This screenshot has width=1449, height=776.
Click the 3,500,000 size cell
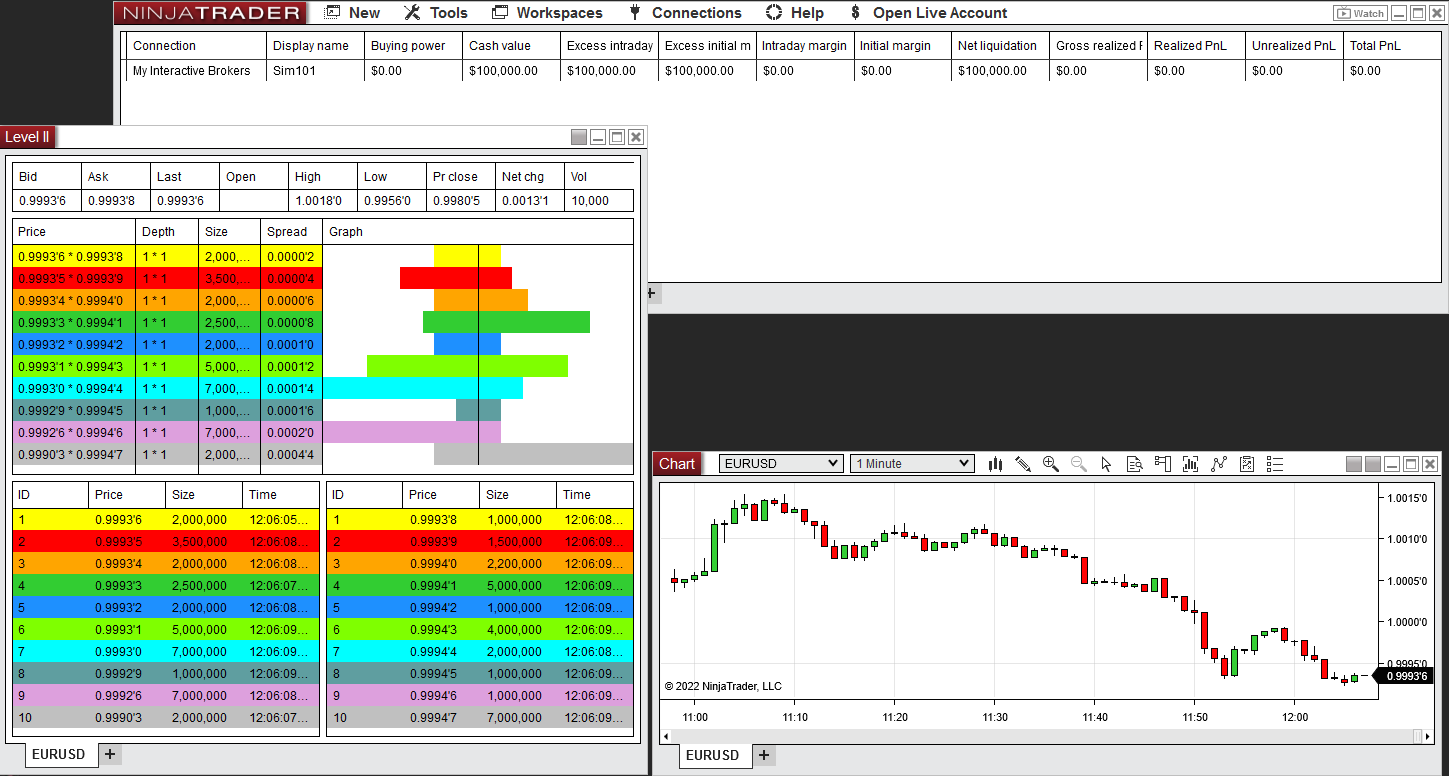click(x=203, y=542)
